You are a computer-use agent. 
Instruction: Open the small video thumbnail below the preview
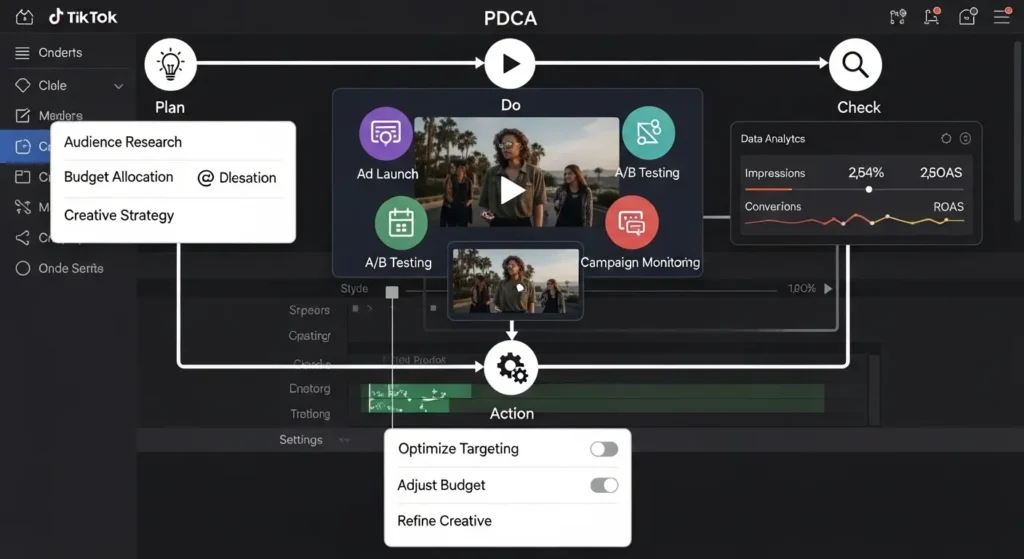515,283
